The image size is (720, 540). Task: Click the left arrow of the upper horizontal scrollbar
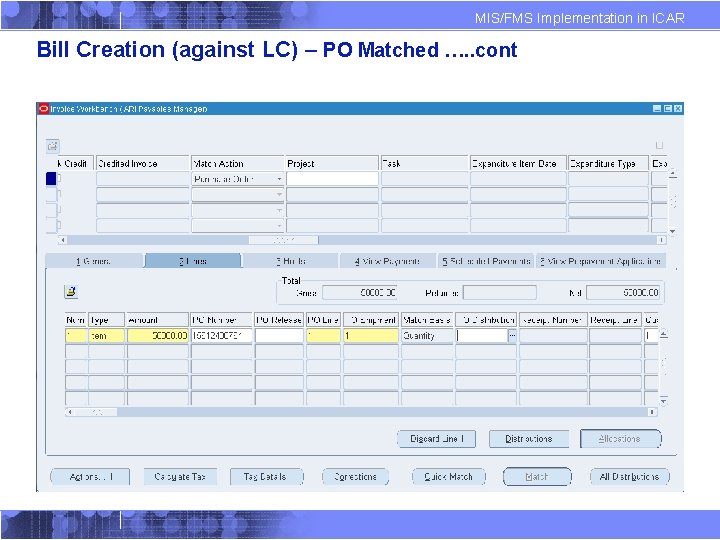coord(63,240)
